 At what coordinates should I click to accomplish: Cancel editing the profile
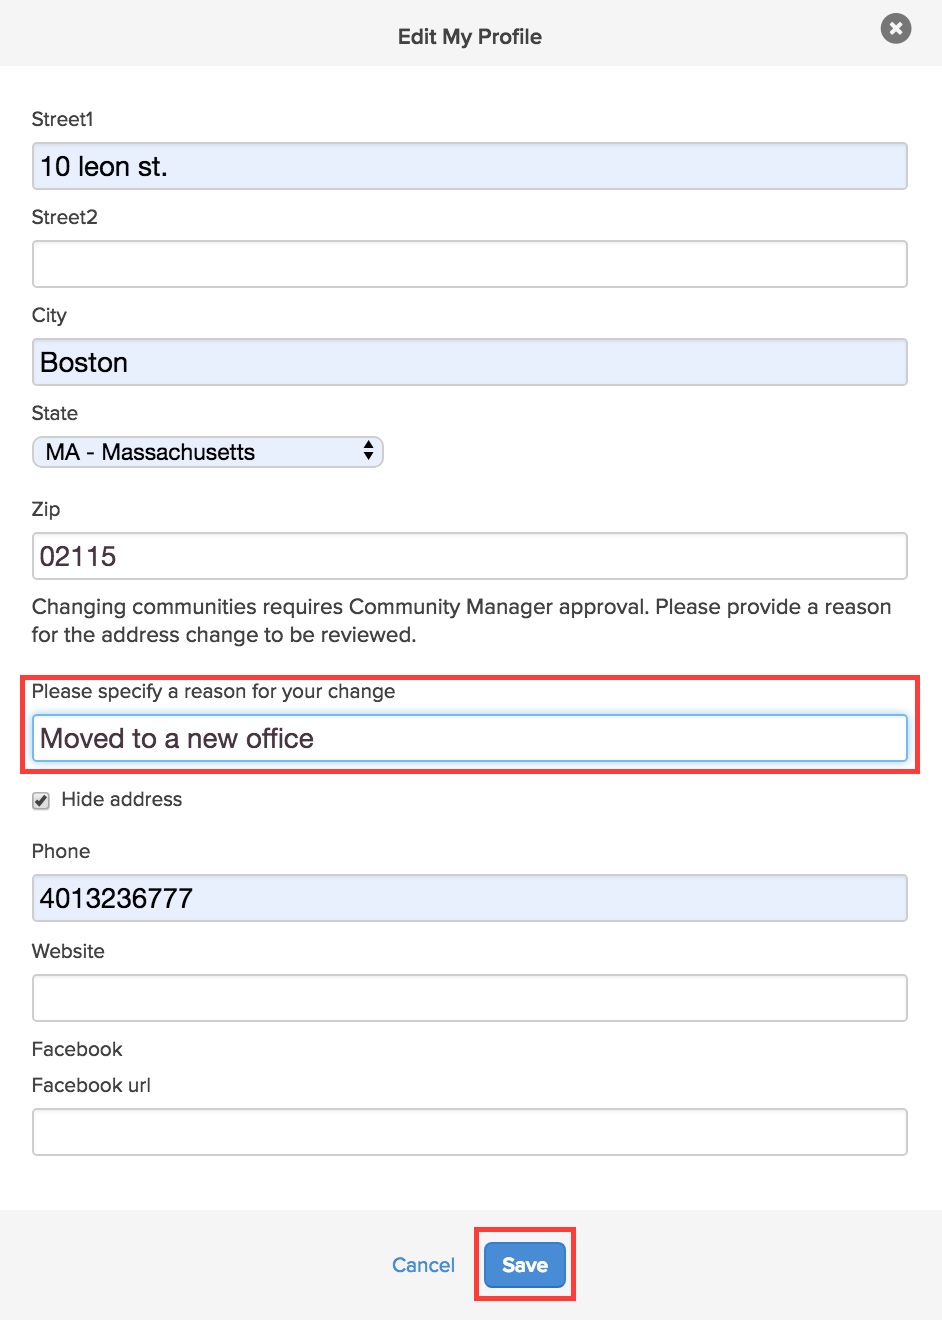click(423, 1265)
